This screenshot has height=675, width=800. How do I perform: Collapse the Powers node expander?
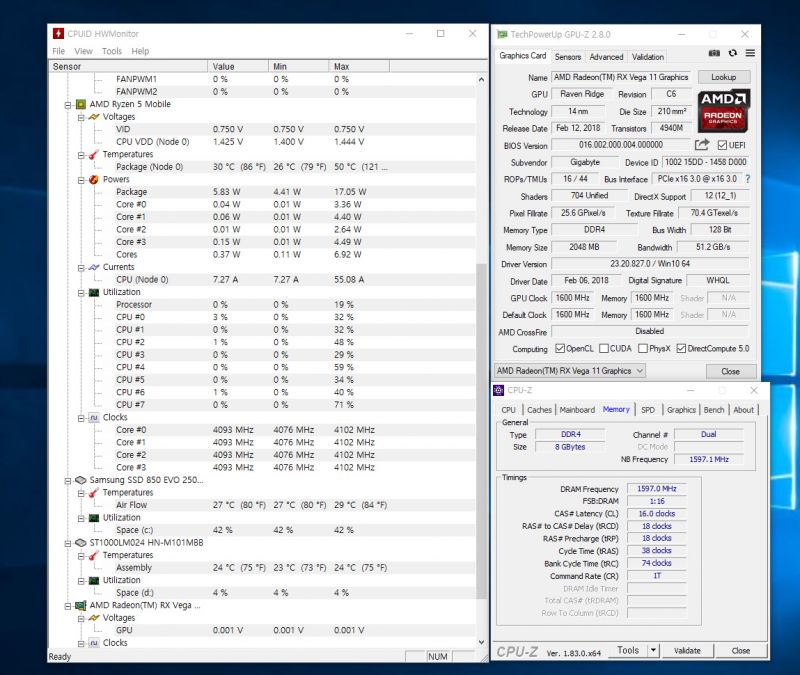81,180
